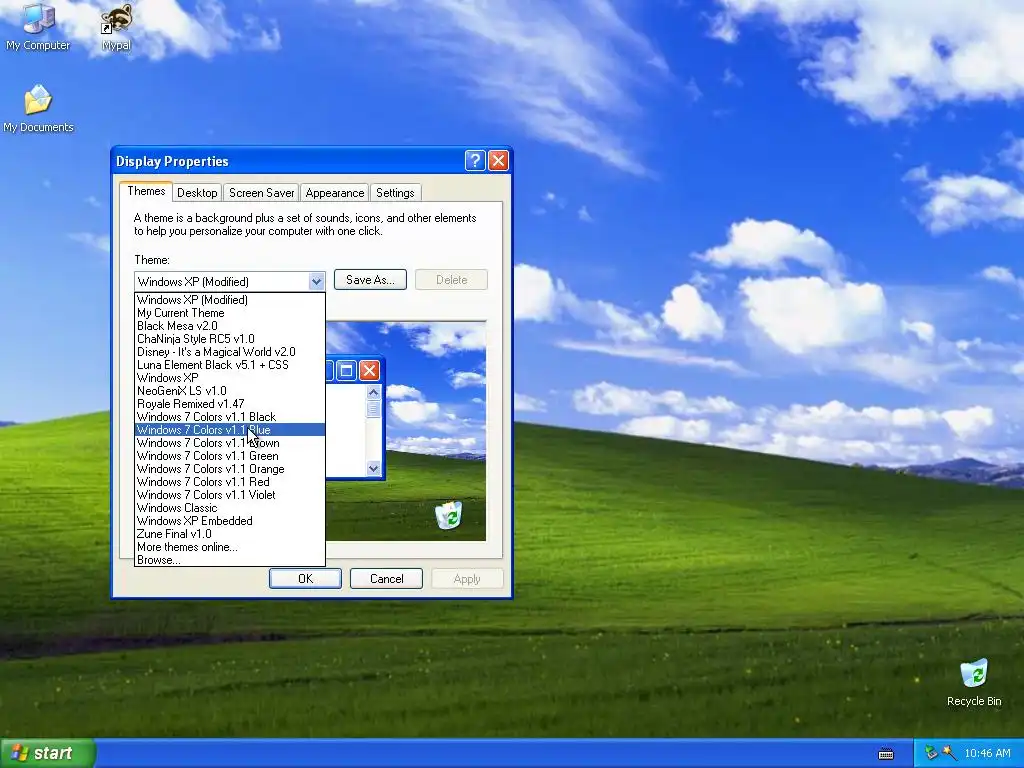1024x768 pixels.
Task: Select ChaNinja Style RC5 v1.0 theme
Action: (229, 339)
